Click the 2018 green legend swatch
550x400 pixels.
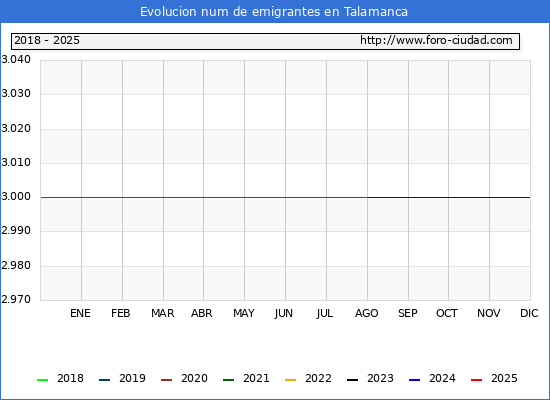42,380
